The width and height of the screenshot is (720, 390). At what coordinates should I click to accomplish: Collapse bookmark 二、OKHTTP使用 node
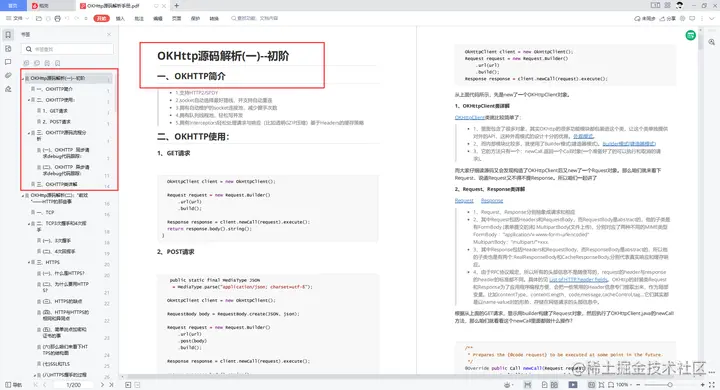tap(28, 100)
